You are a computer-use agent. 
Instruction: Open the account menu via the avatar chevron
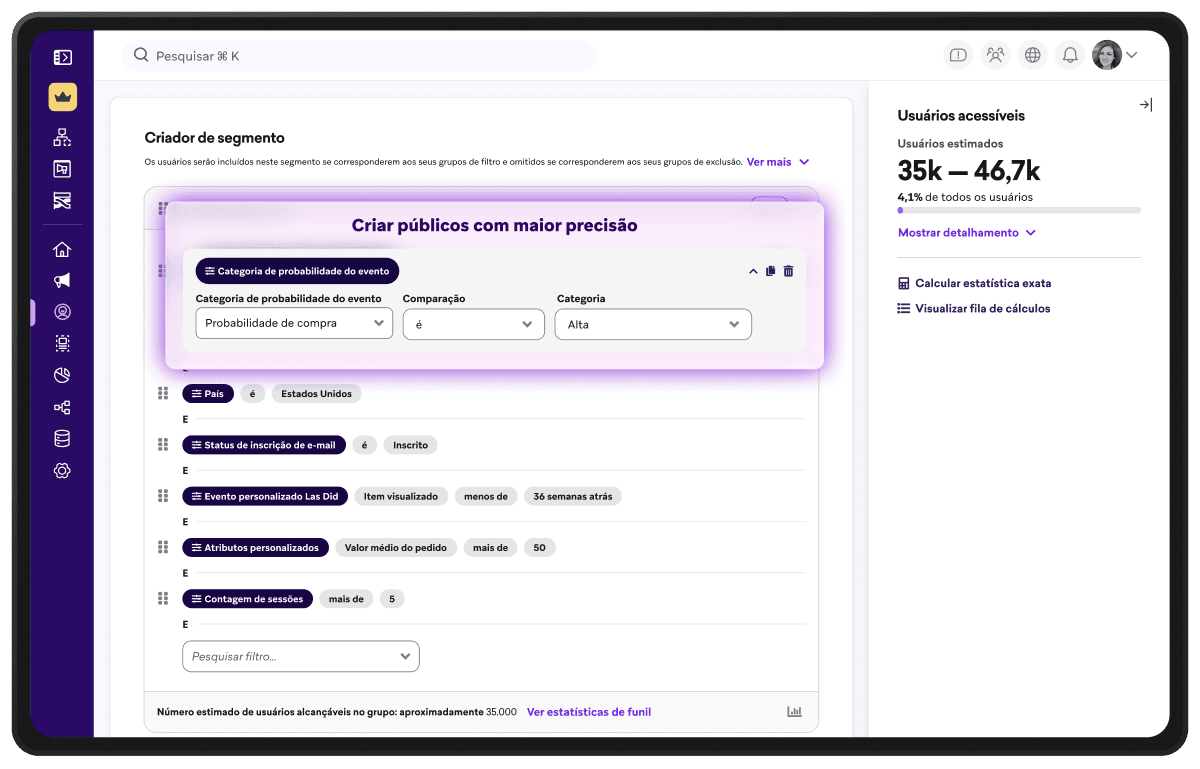click(x=1131, y=55)
